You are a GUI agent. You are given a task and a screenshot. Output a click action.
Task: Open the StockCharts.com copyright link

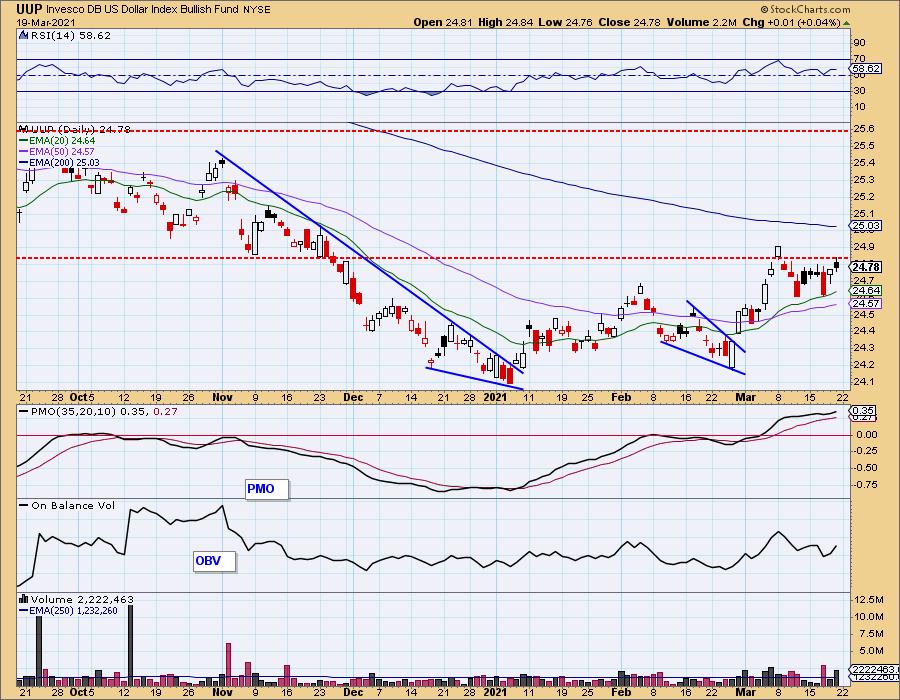tap(806, 9)
